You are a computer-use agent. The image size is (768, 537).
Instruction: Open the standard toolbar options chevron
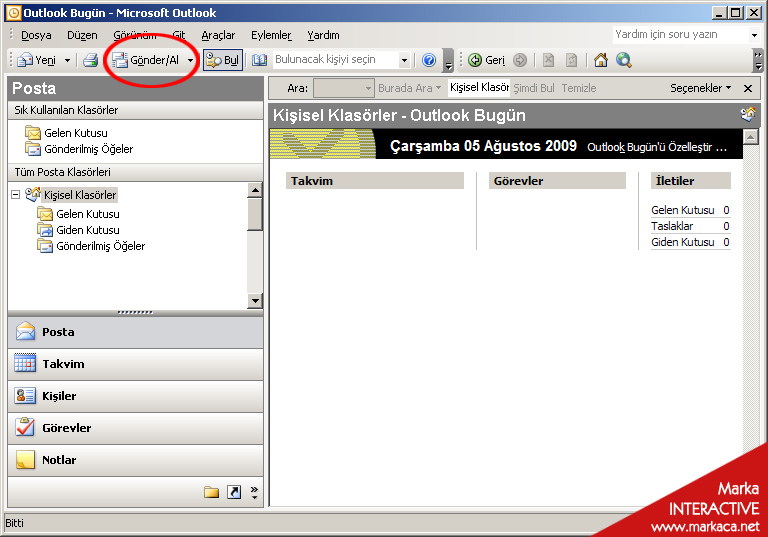[x=448, y=60]
